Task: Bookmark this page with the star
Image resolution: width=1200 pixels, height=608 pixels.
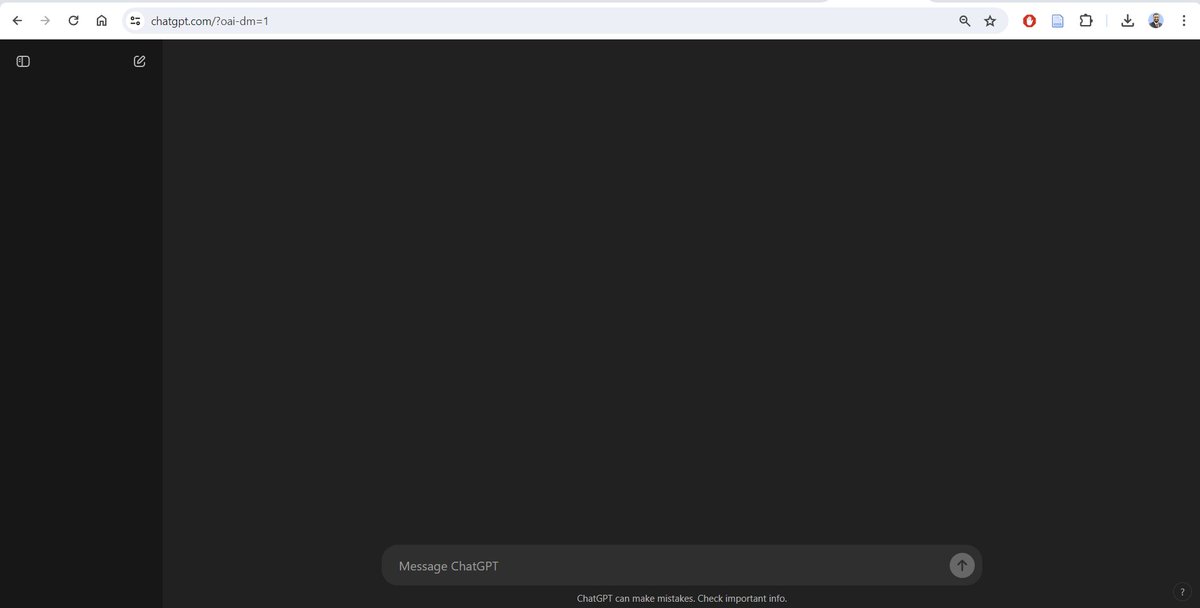Action: tap(990, 20)
